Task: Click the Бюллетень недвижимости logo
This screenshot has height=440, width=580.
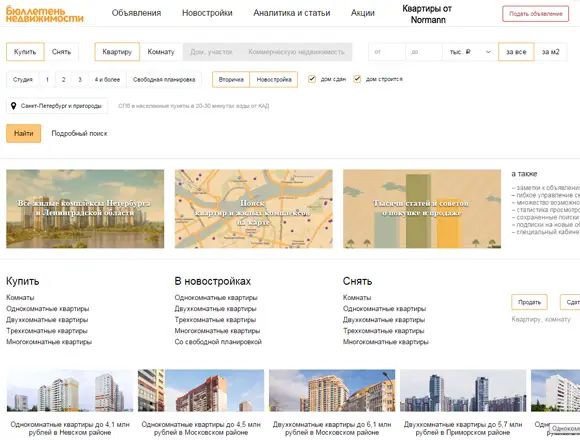Action: coord(45,14)
